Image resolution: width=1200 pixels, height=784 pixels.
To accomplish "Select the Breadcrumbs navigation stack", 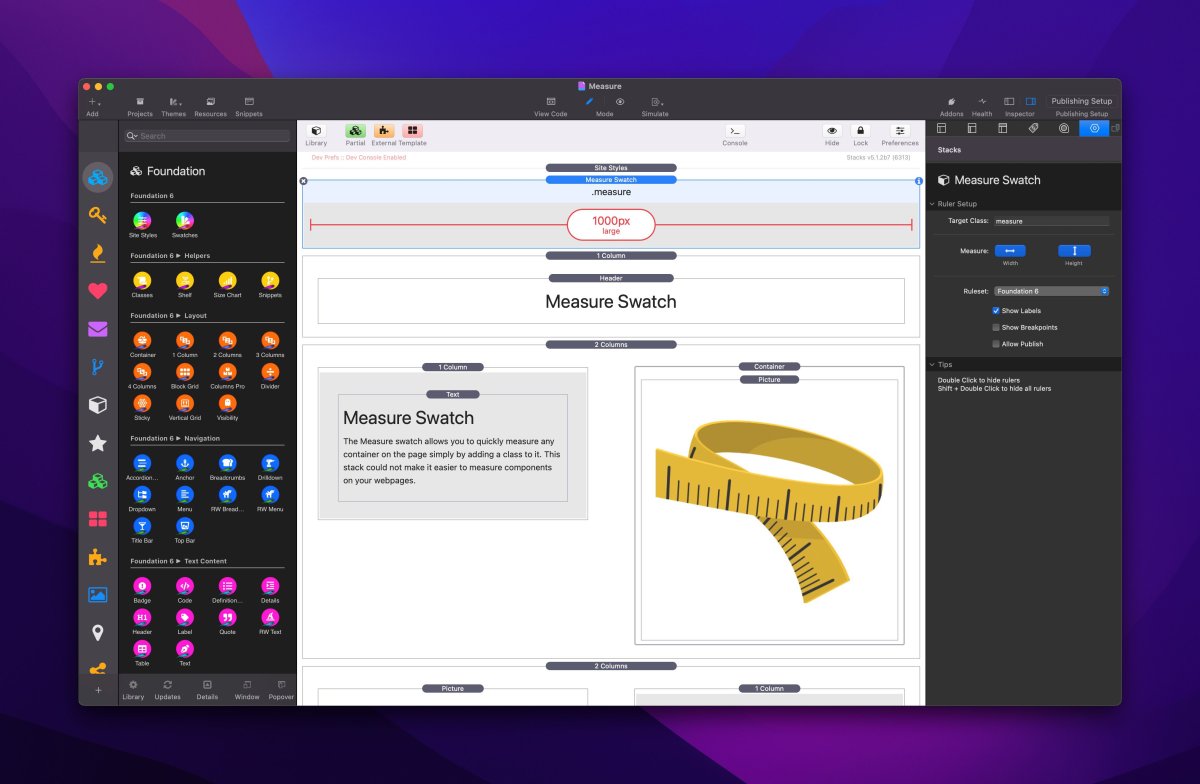I will tap(227, 464).
